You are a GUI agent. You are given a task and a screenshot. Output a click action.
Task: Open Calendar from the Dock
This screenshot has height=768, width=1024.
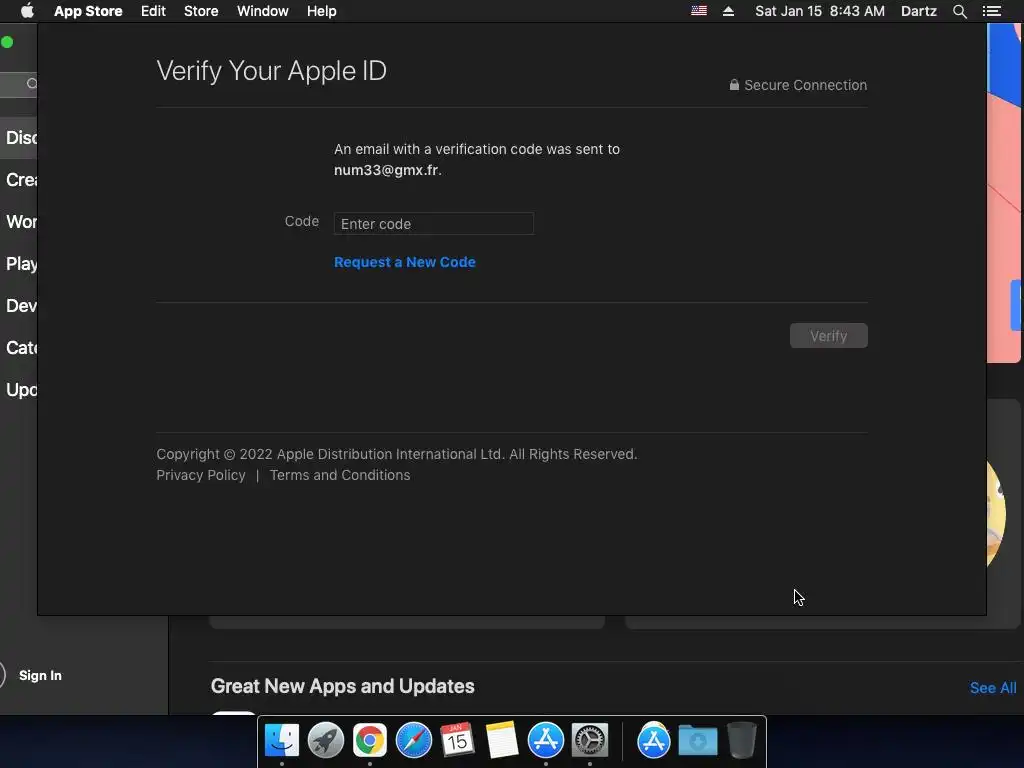(457, 741)
